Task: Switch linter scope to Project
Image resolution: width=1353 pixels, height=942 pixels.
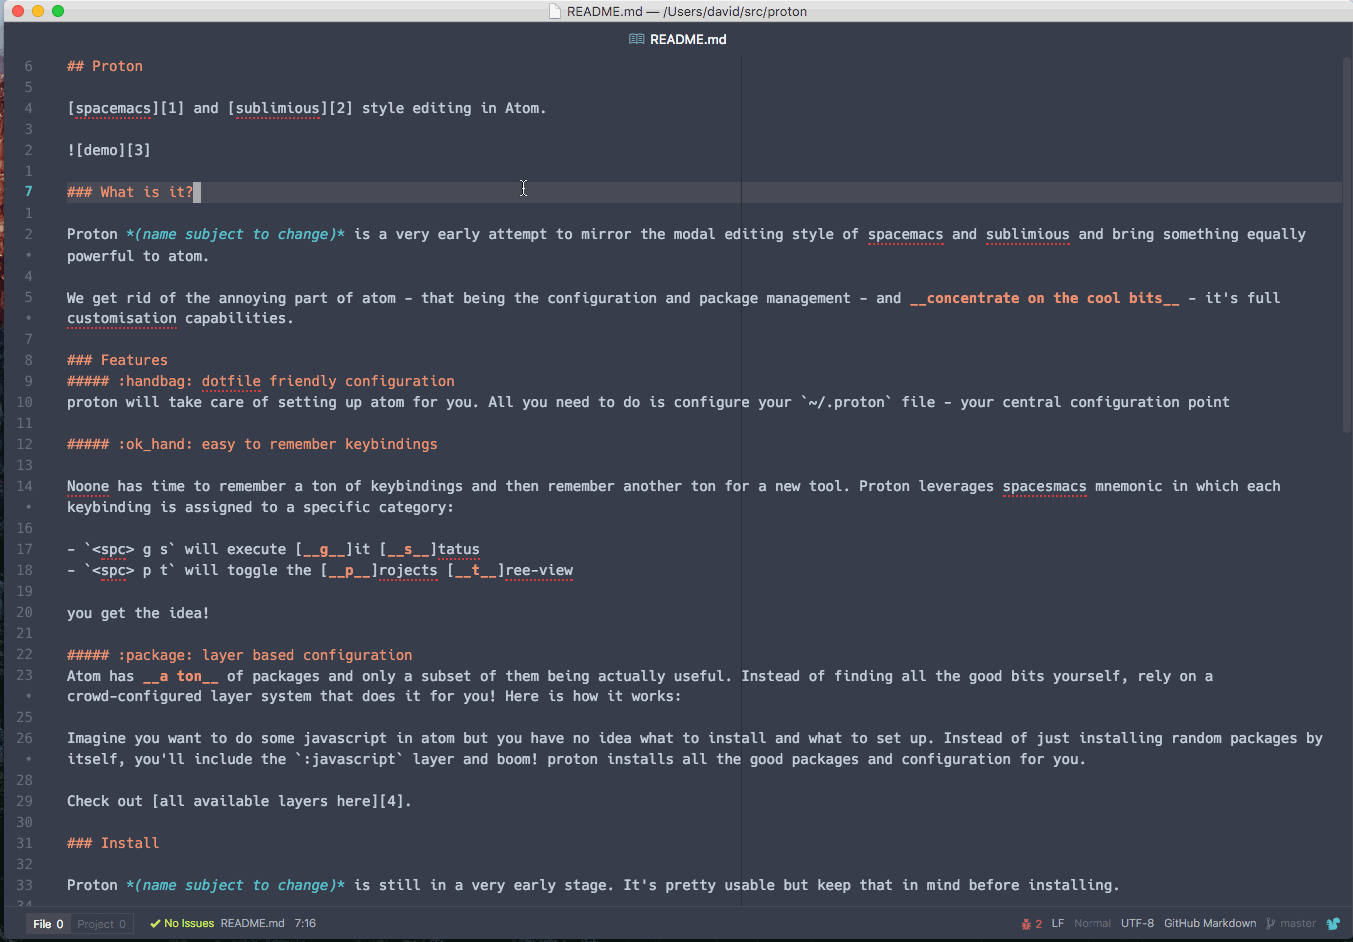Action: coord(101,924)
